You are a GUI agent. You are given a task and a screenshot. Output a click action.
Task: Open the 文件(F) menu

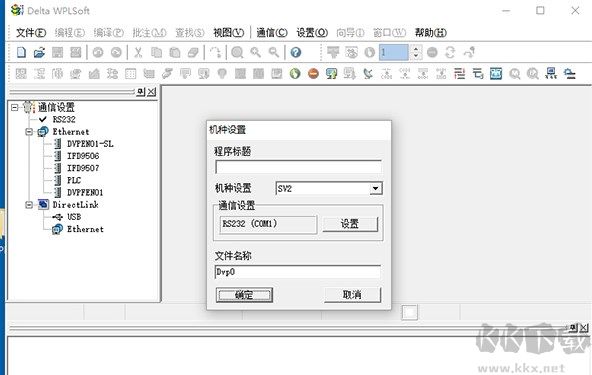pos(31,33)
